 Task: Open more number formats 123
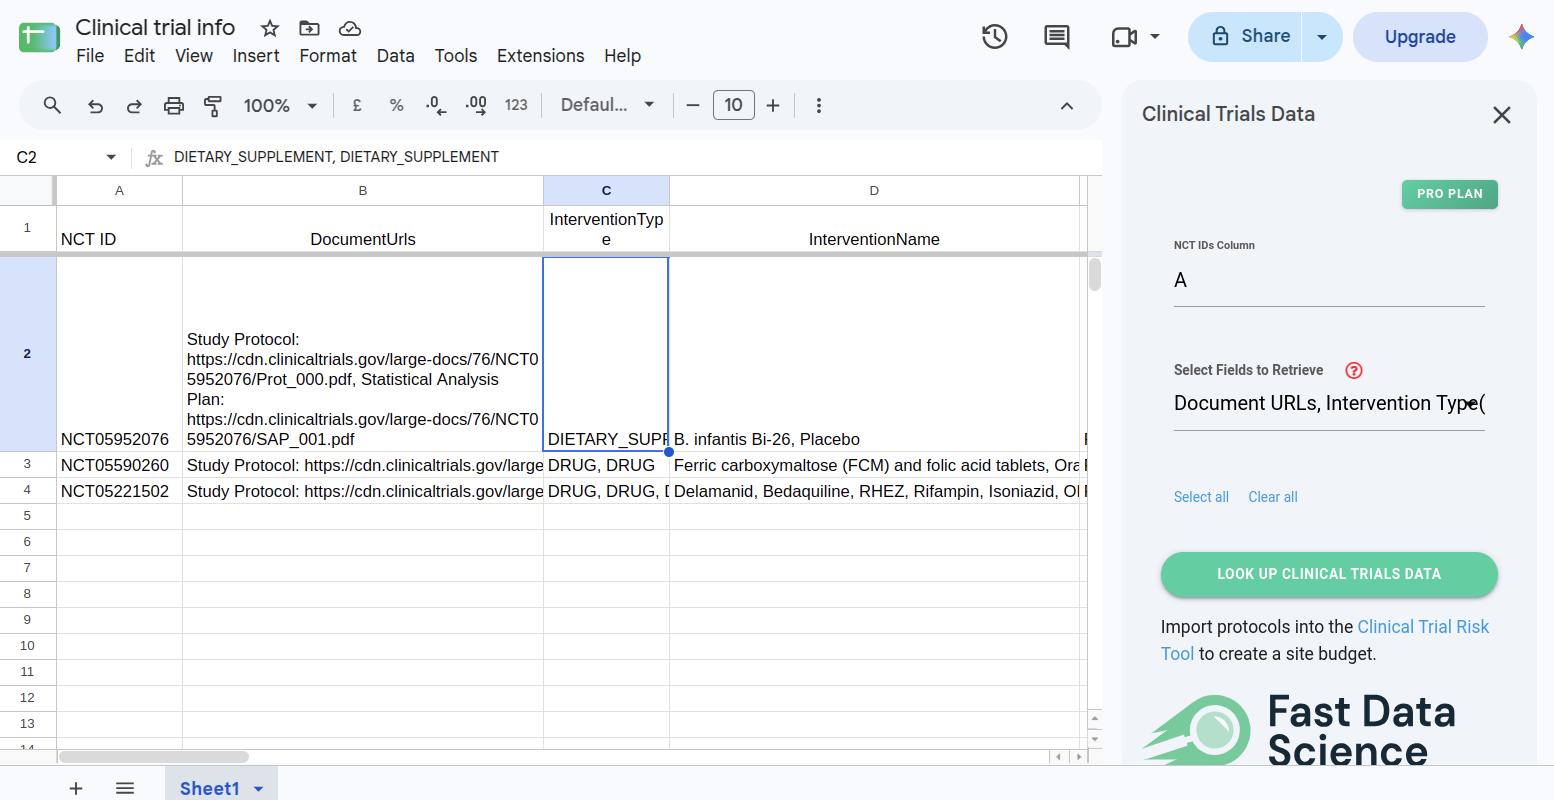pyautogui.click(x=516, y=105)
